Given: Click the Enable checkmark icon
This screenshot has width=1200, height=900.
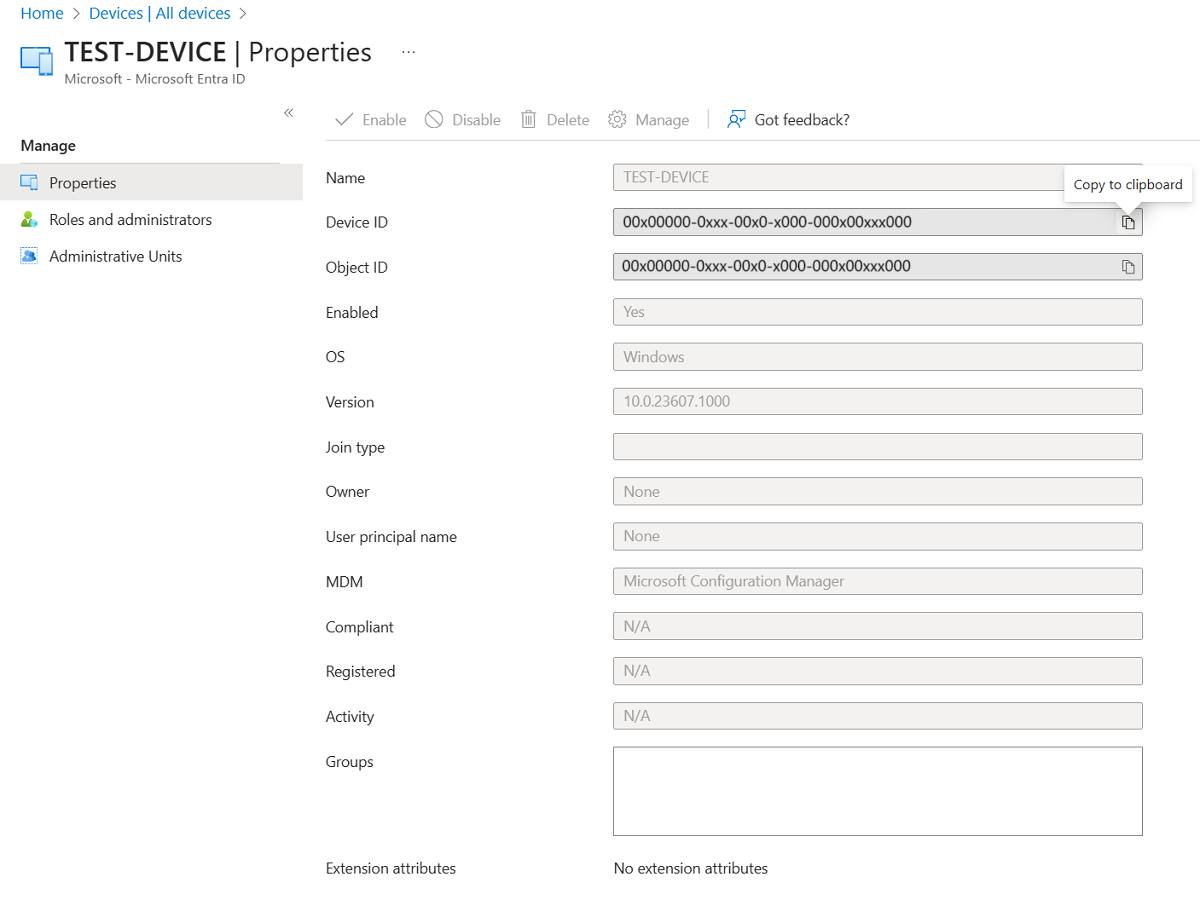Looking at the screenshot, I should coord(344,119).
